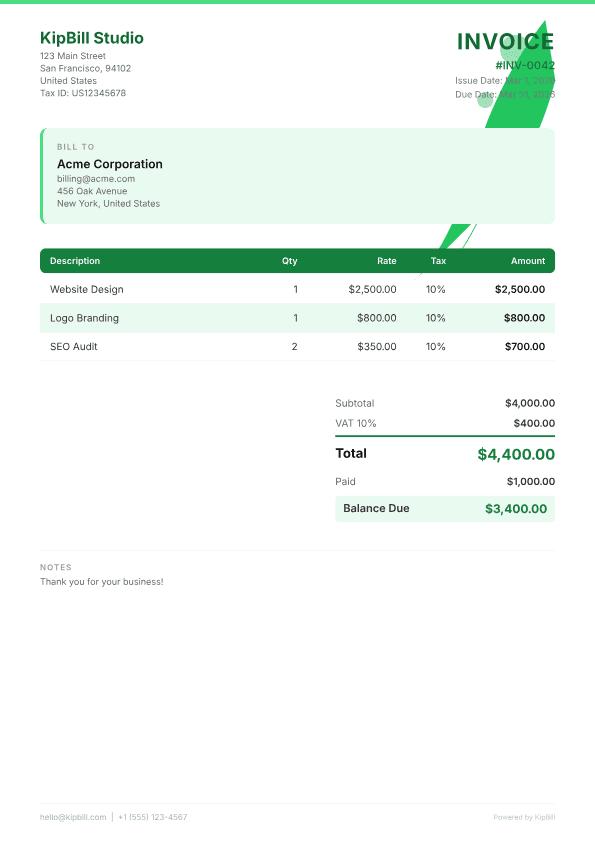Select invoice number #INV-0042

525,65
